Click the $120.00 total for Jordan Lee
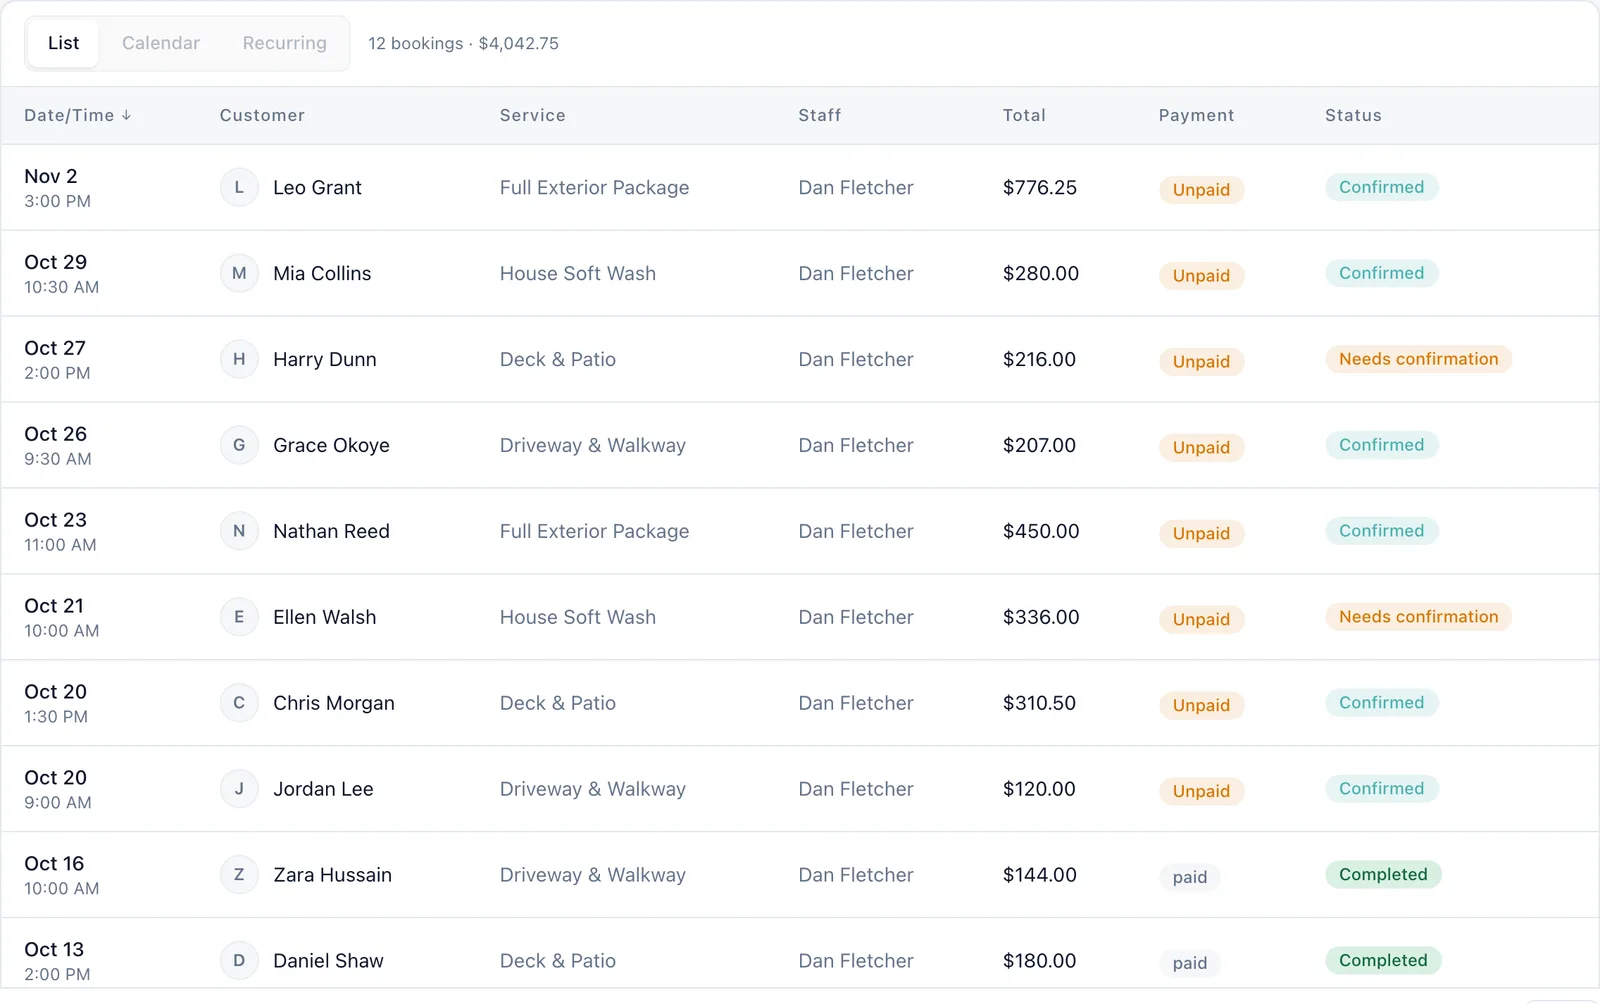 pos(1039,789)
